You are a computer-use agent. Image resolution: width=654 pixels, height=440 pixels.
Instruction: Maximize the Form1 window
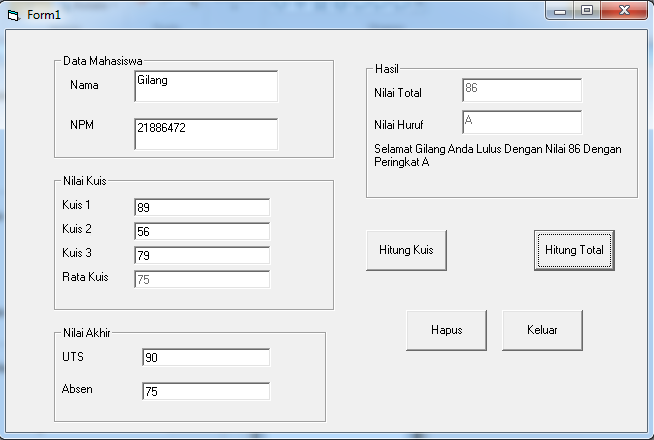pyautogui.click(x=587, y=11)
